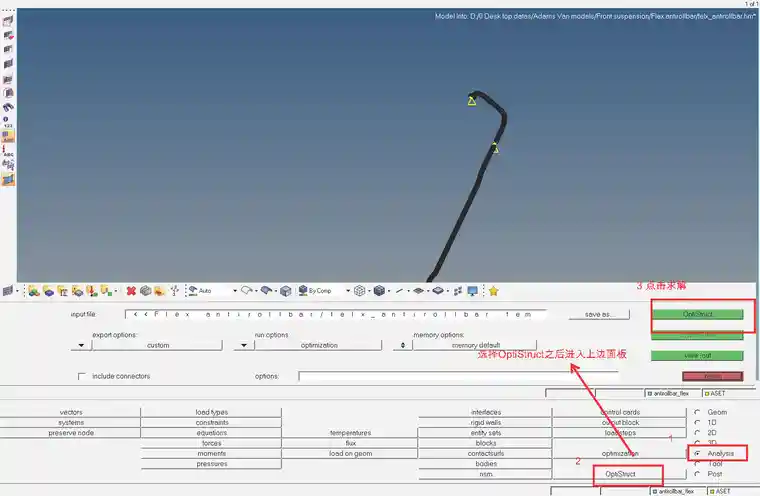
Task: Click the yellow star favorites icon
Action: coord(493,291)
